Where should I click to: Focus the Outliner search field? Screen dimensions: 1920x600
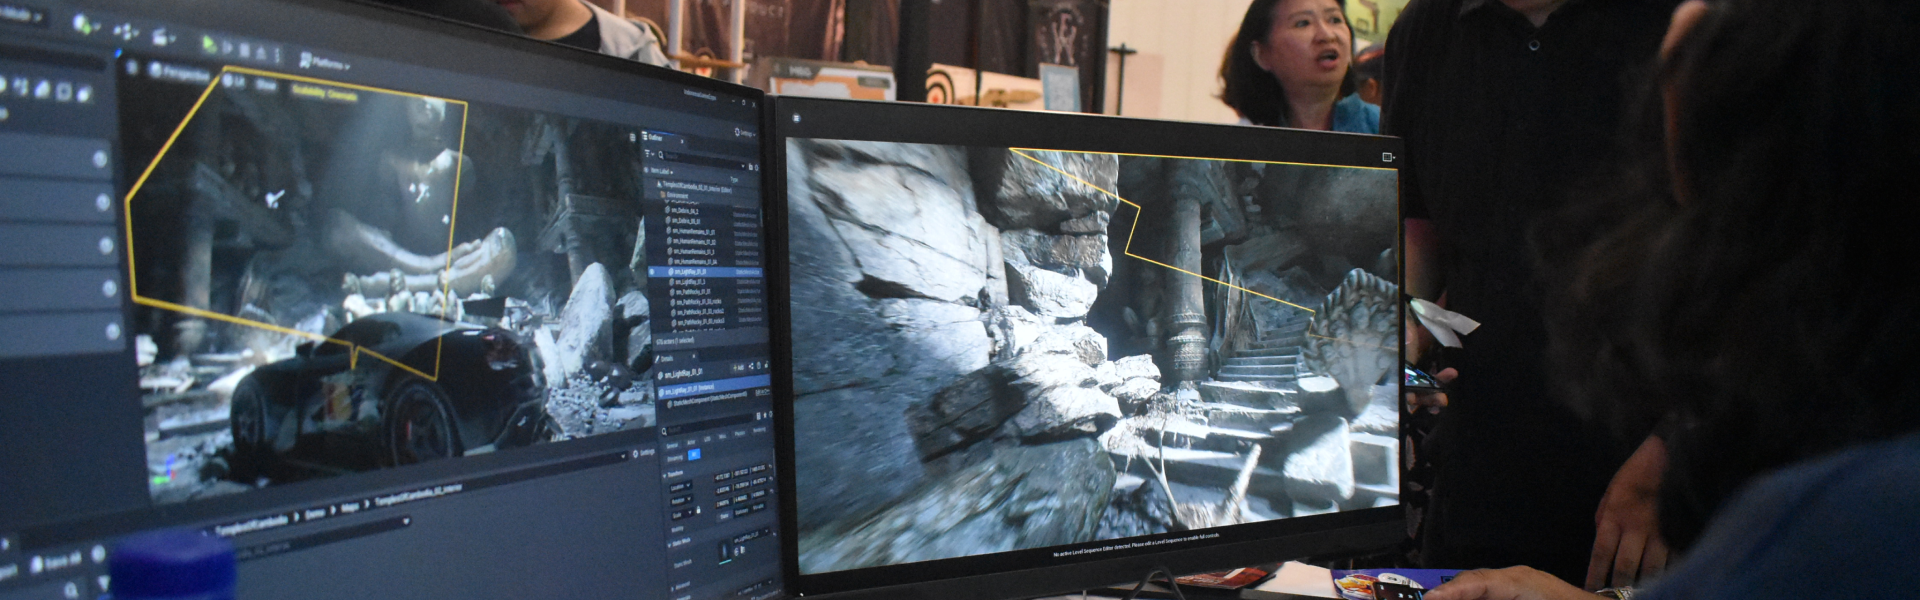pyautogui.click(x=703, y=158)
